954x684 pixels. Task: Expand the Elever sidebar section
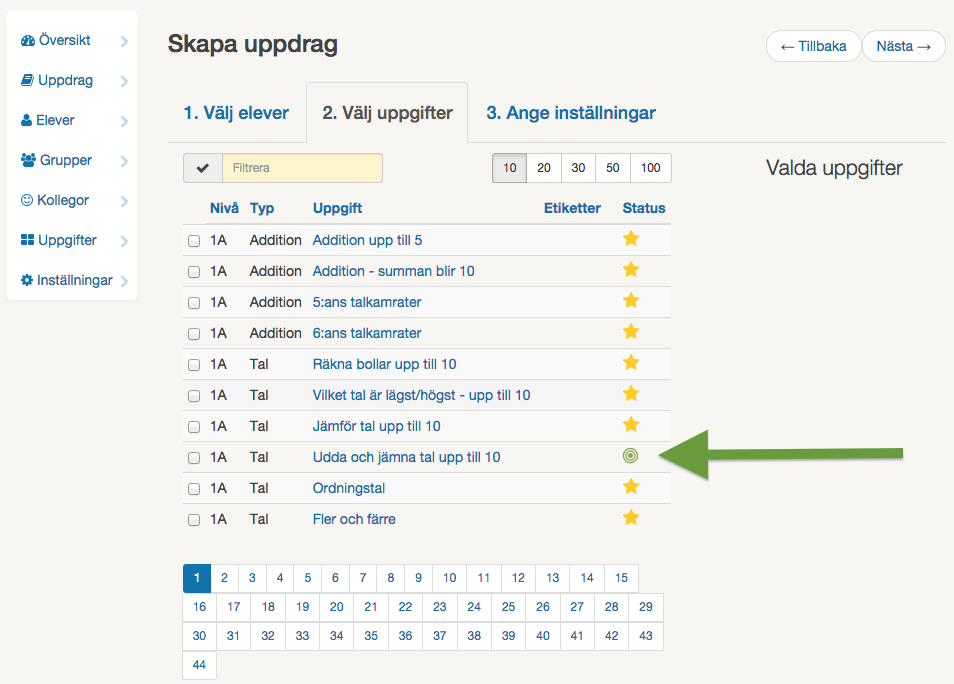124,121
